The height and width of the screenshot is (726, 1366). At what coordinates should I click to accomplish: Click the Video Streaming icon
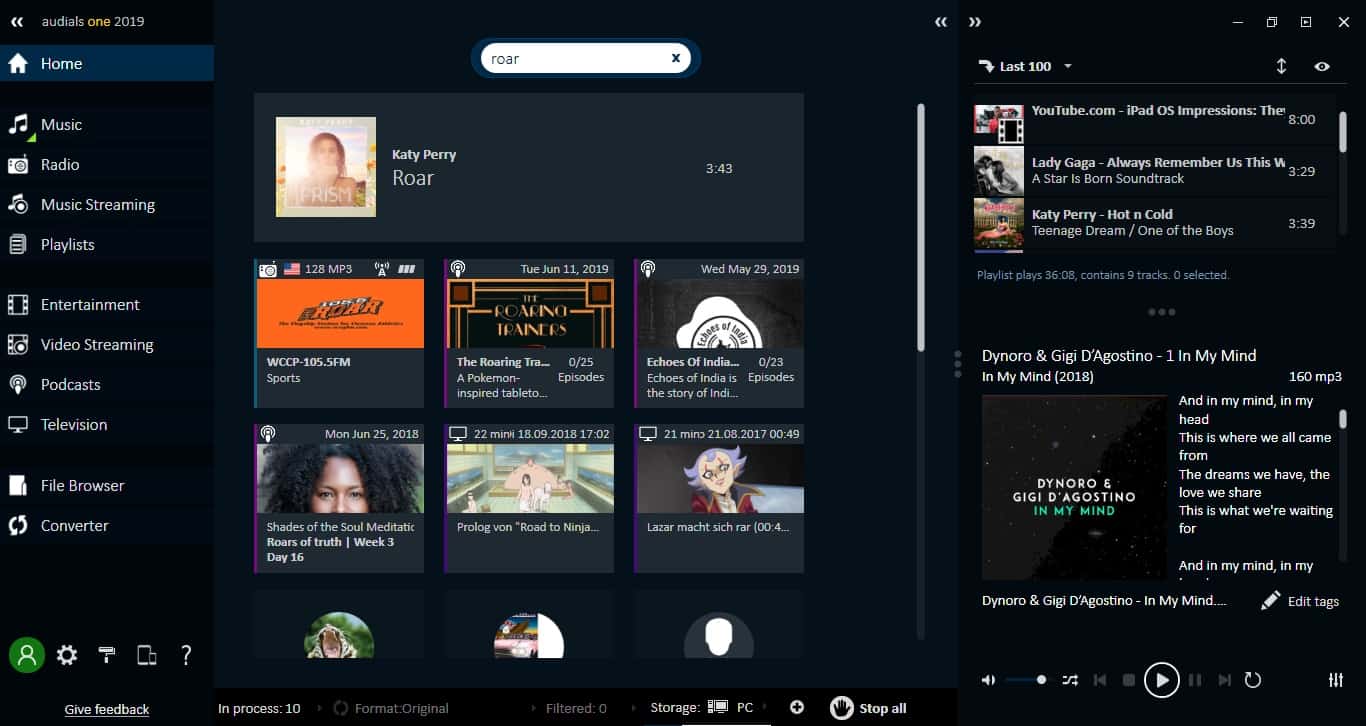(x=18, y=345)
